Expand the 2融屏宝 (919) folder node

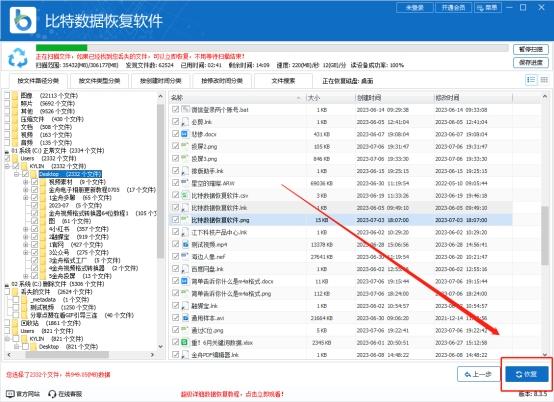click(x=25, y=237)
